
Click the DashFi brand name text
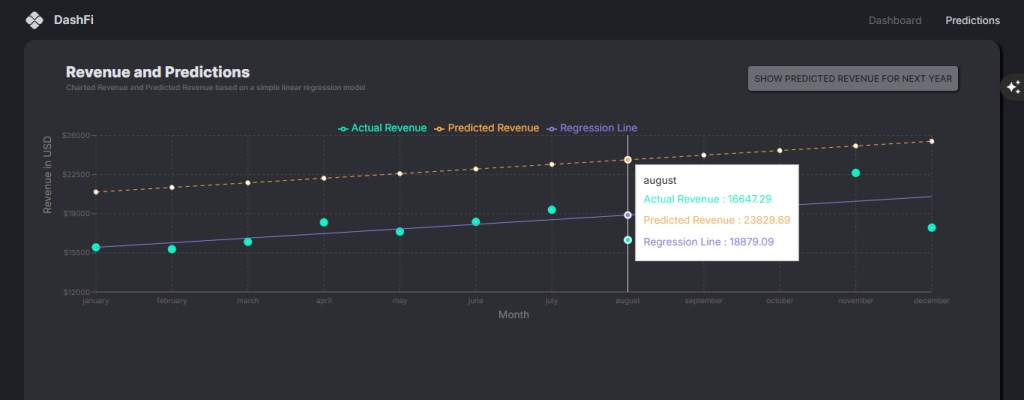74,20
